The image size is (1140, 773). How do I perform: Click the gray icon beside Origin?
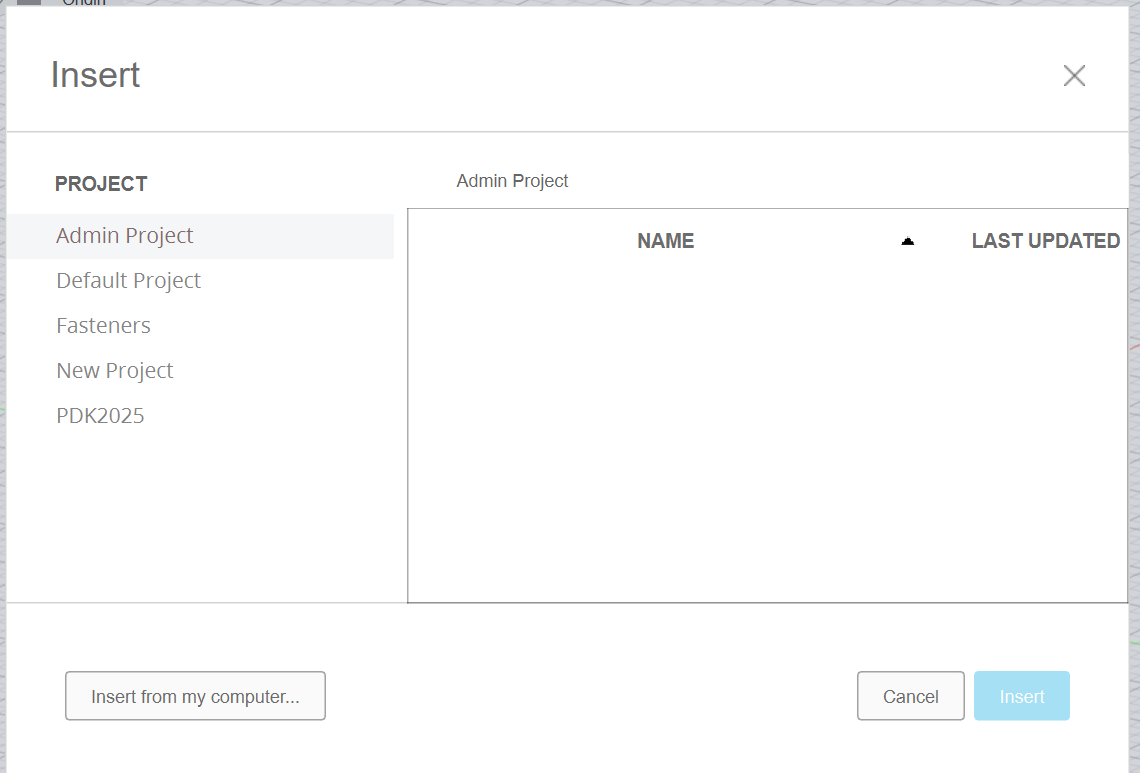[29, 2]
